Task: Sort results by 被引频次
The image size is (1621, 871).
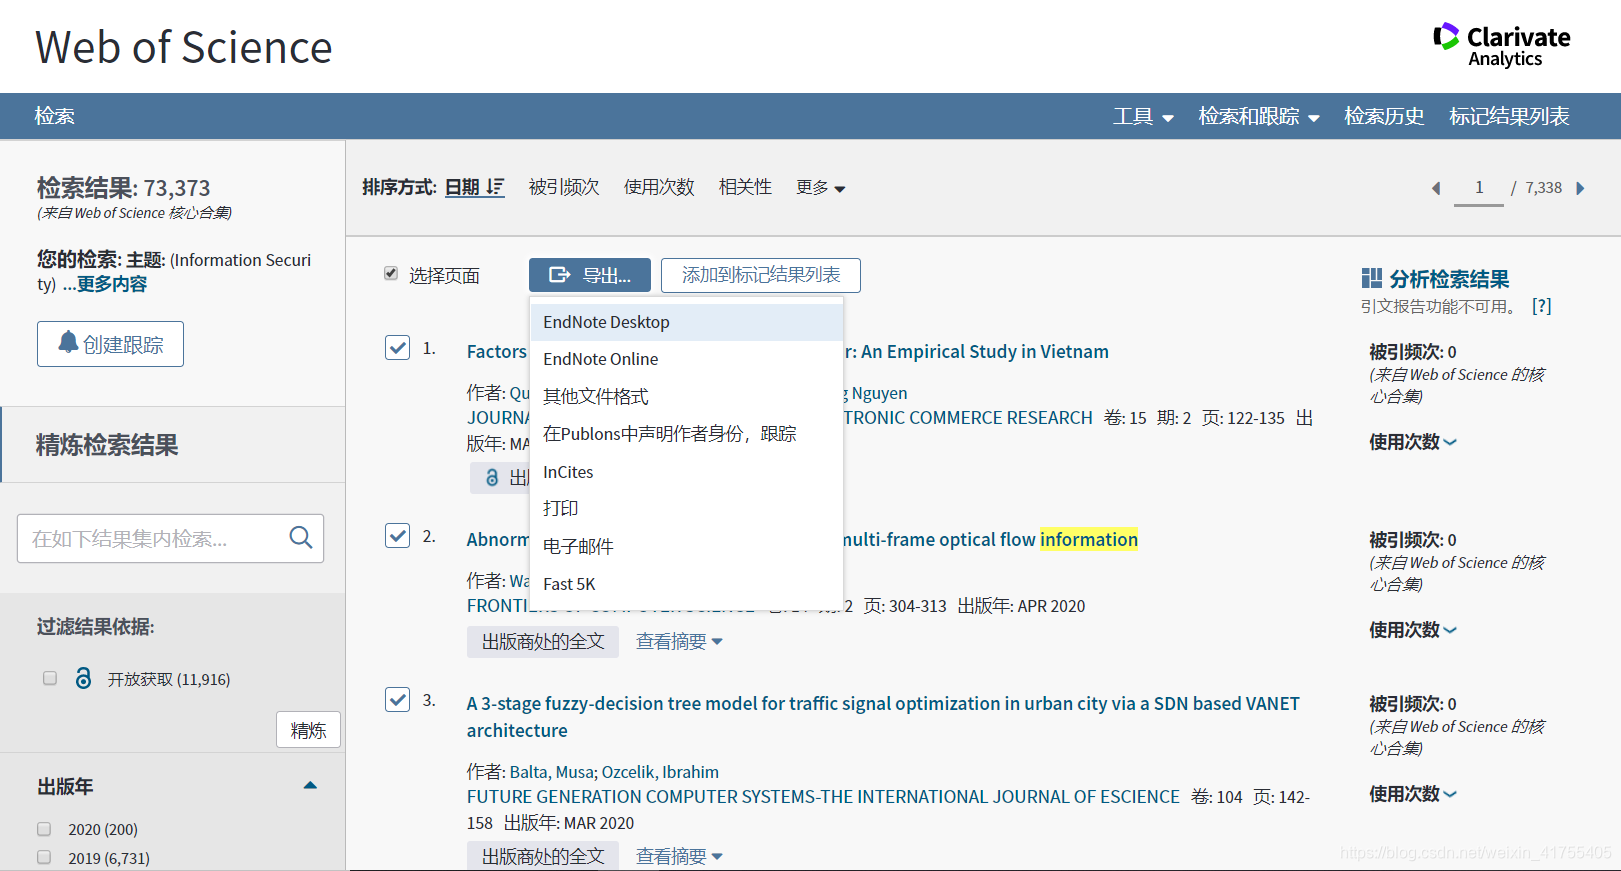Action: (564, 187)
